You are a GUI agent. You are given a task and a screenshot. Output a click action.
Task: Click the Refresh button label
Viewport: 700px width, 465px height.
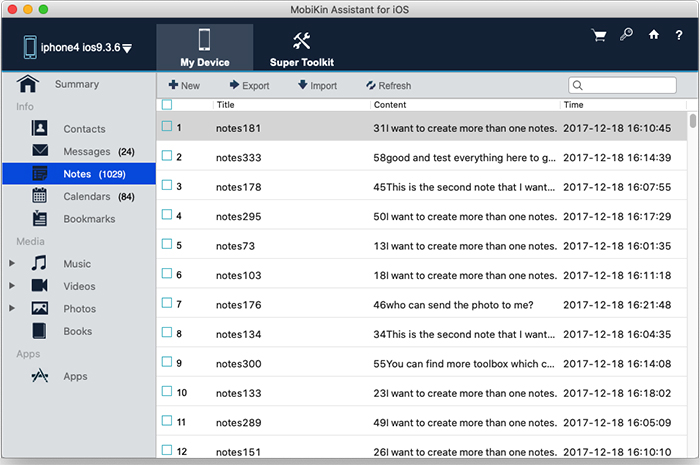395,86
